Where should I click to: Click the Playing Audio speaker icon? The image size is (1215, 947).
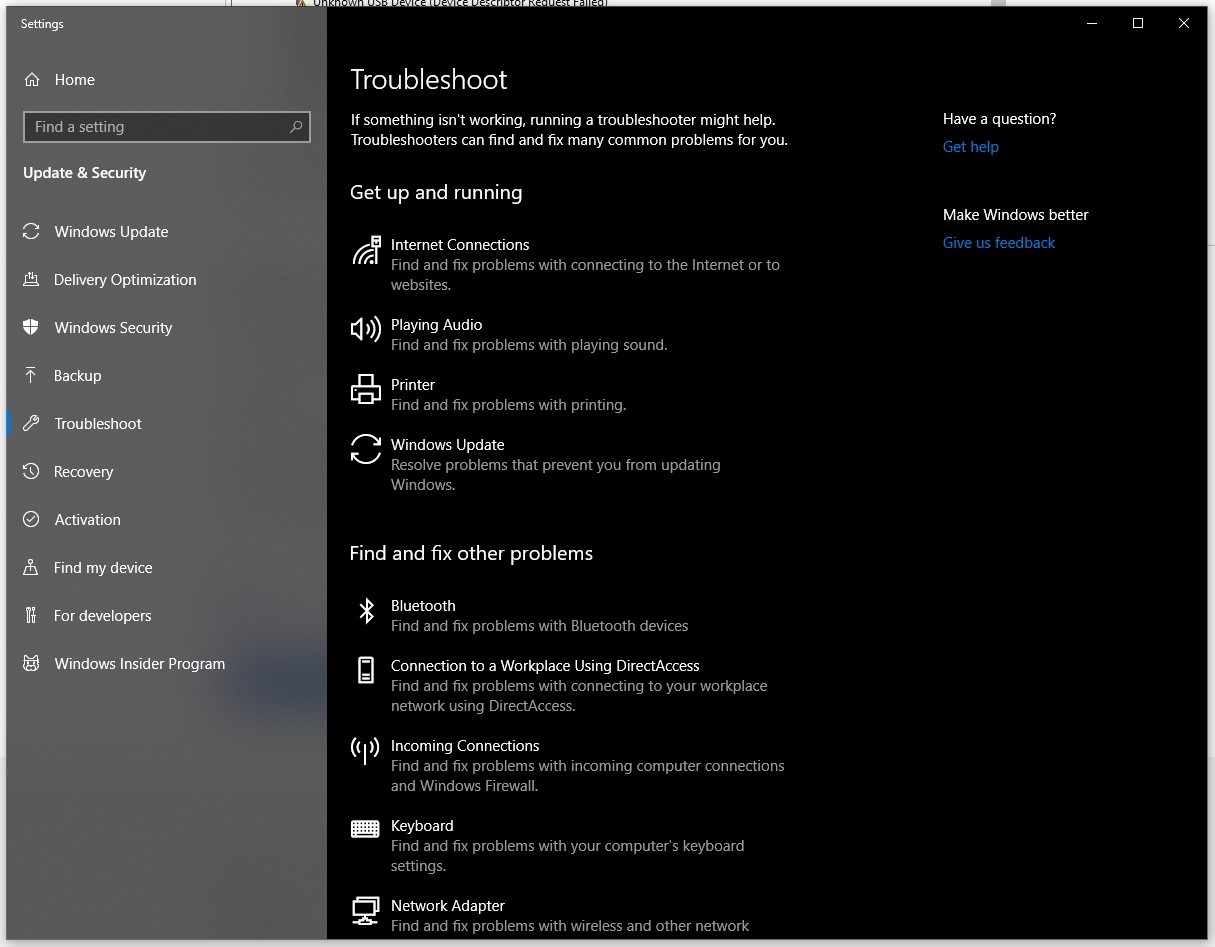366,329
